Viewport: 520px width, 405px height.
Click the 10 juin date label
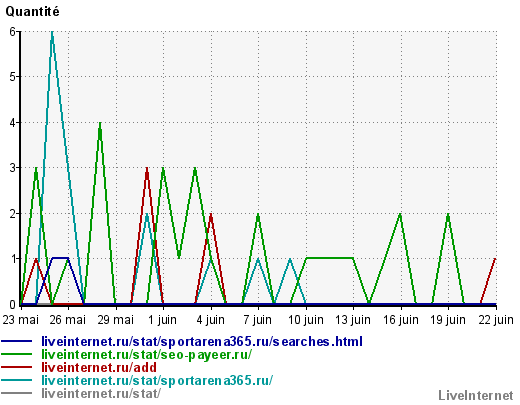306,320
